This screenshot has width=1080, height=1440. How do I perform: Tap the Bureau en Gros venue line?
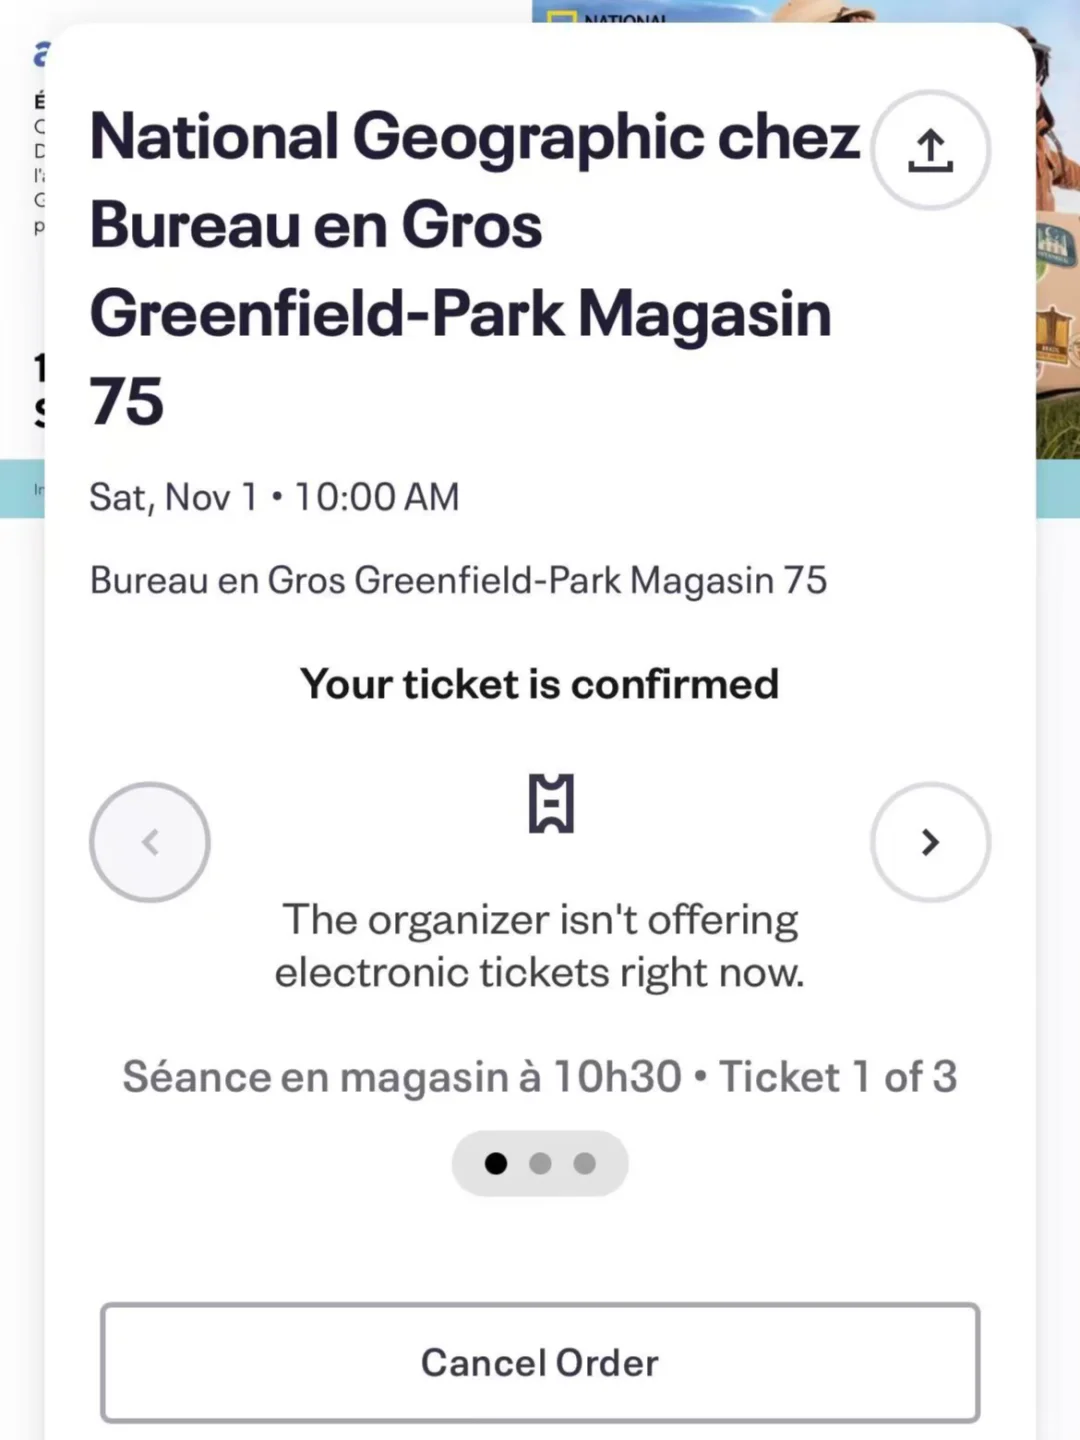(458, 580)
